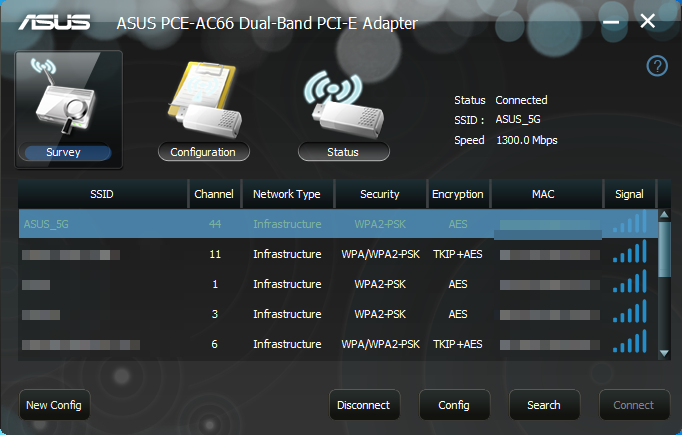The image size is (682, 435).
Task: Select the Survey tab label
Action: coord(64,152)
